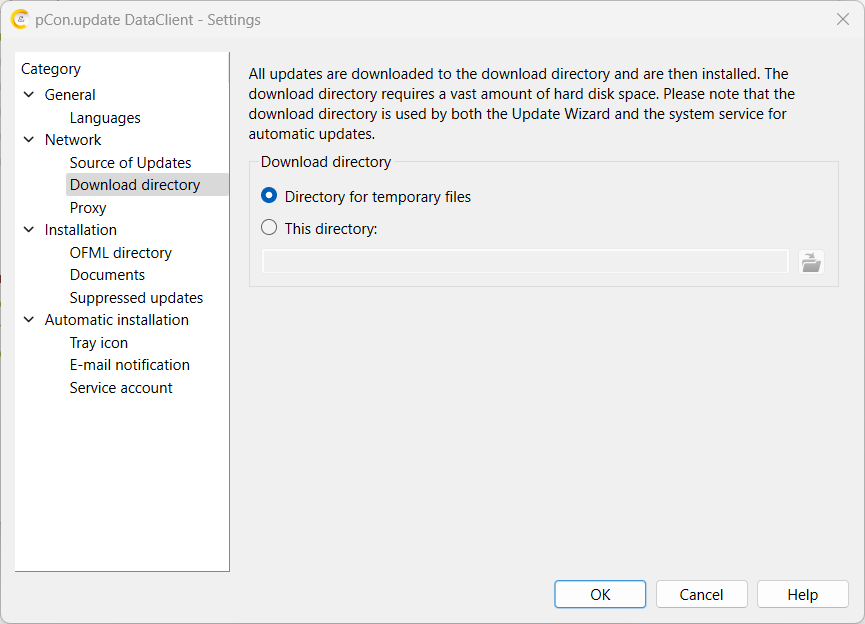Open the OFML directory page
Image resolution: width=865 pixels, height=624 pixels.
coord(120,253)
